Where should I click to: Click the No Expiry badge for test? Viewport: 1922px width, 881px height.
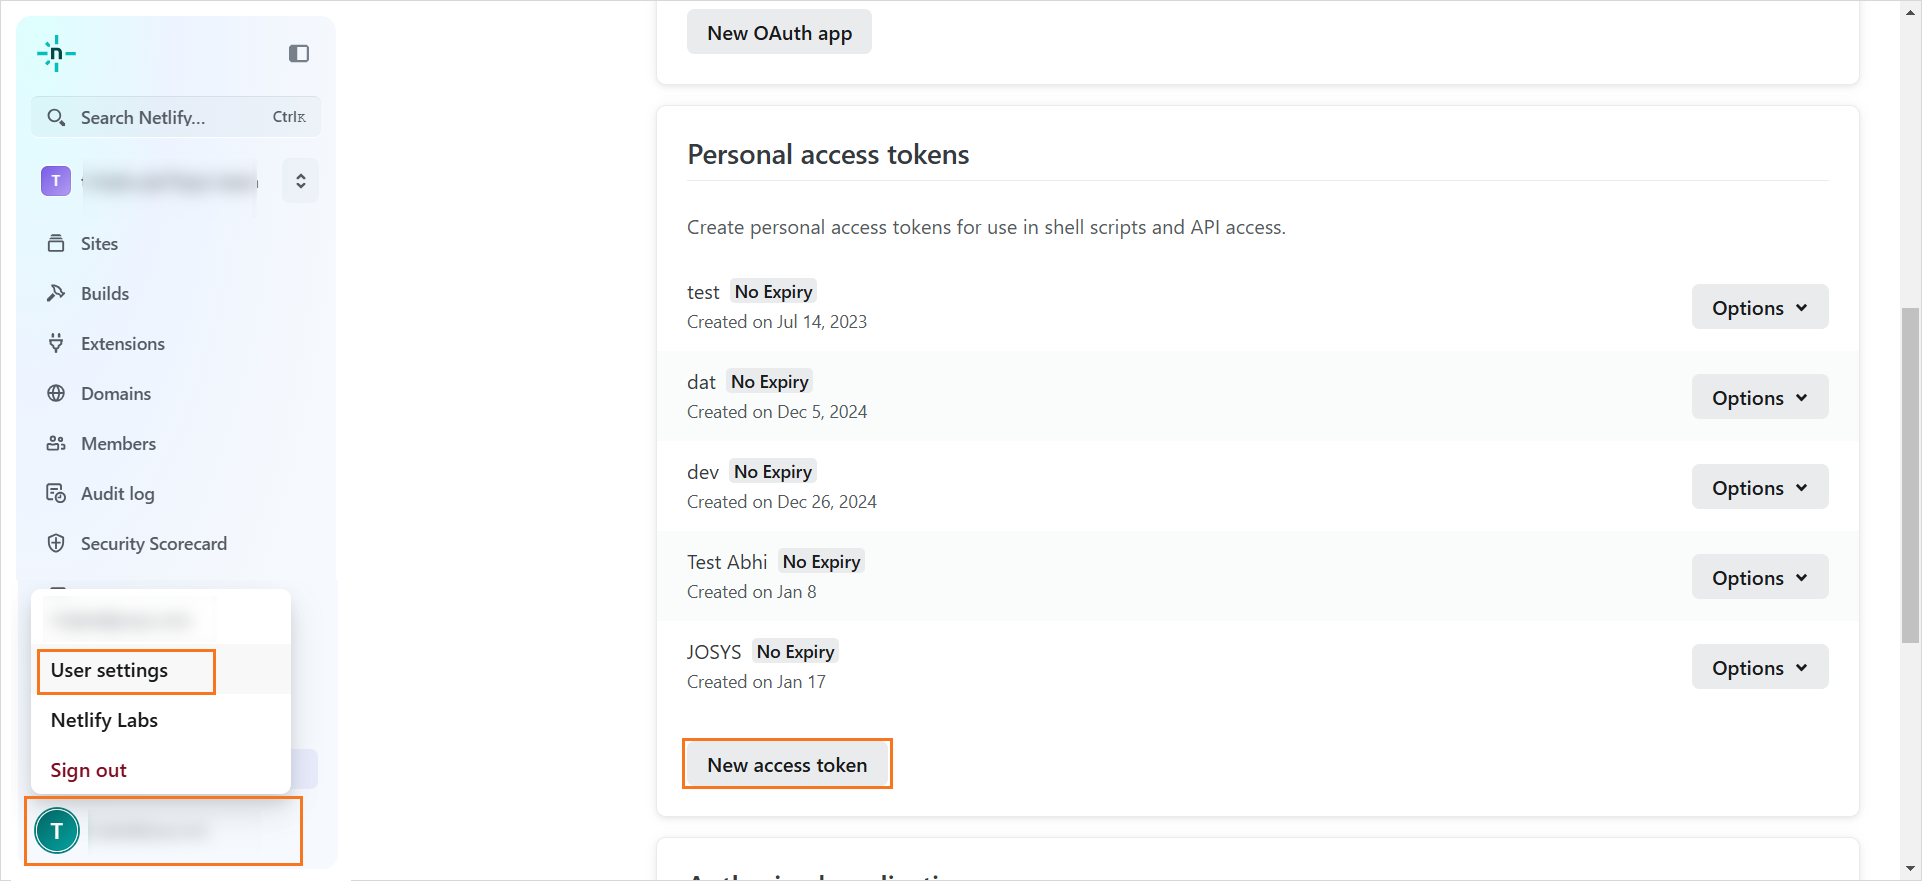tap(773, 291)
